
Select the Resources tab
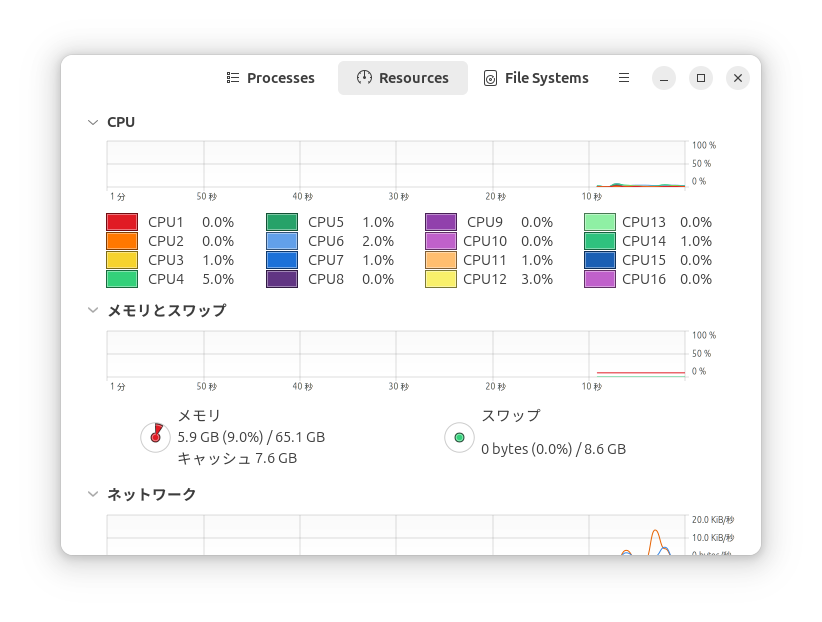click(x=403, y=78)
